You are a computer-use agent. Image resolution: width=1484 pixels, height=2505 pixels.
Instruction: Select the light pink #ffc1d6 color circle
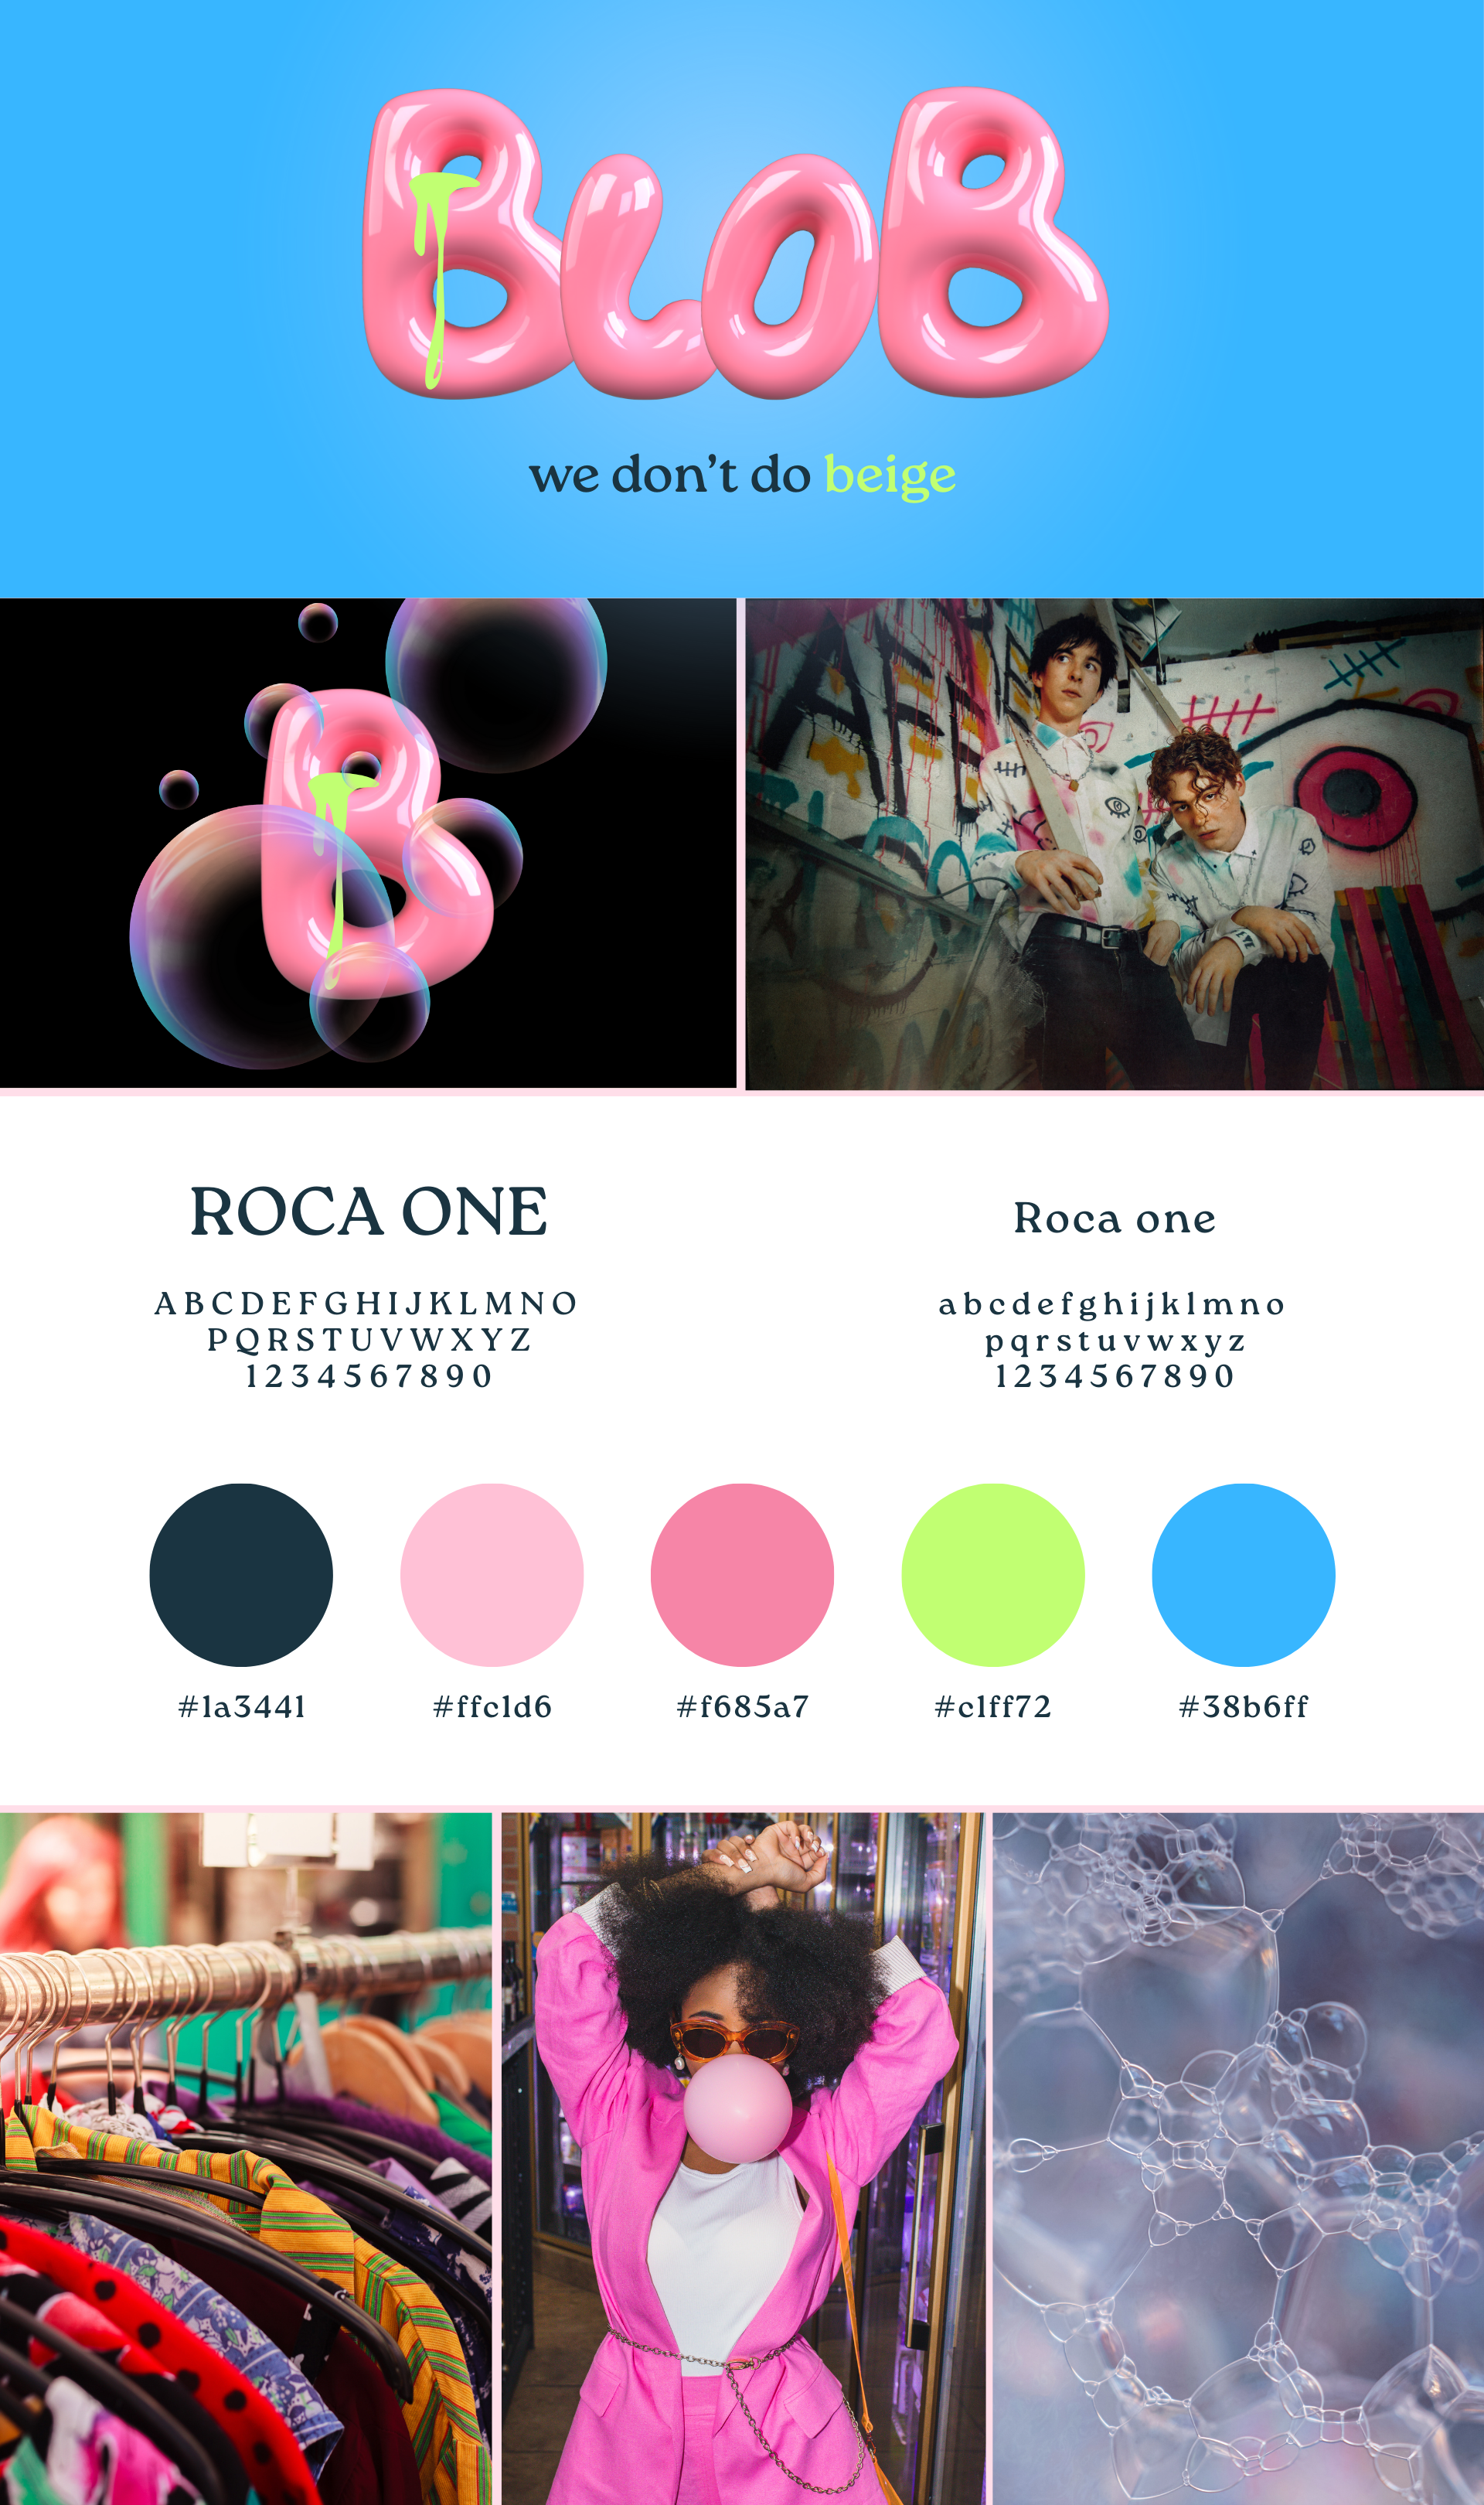[492, 1575]
